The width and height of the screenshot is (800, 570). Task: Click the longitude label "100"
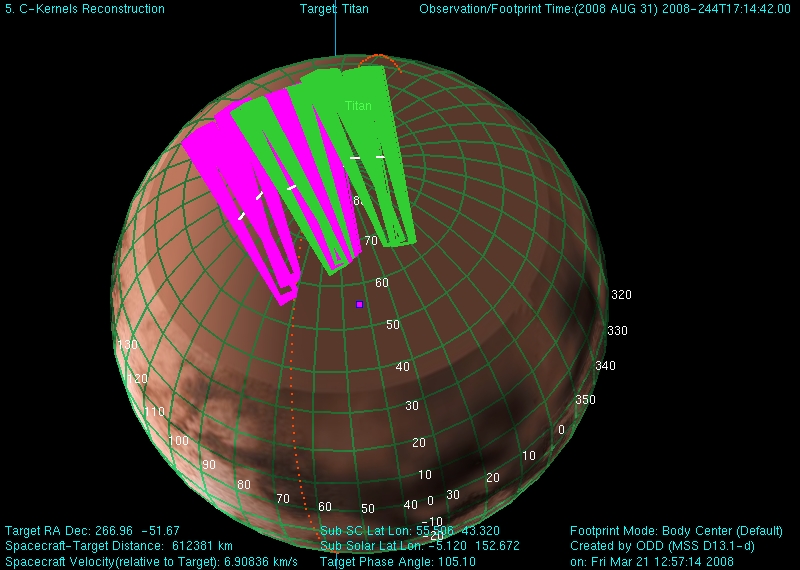click(x=179, y=440)
